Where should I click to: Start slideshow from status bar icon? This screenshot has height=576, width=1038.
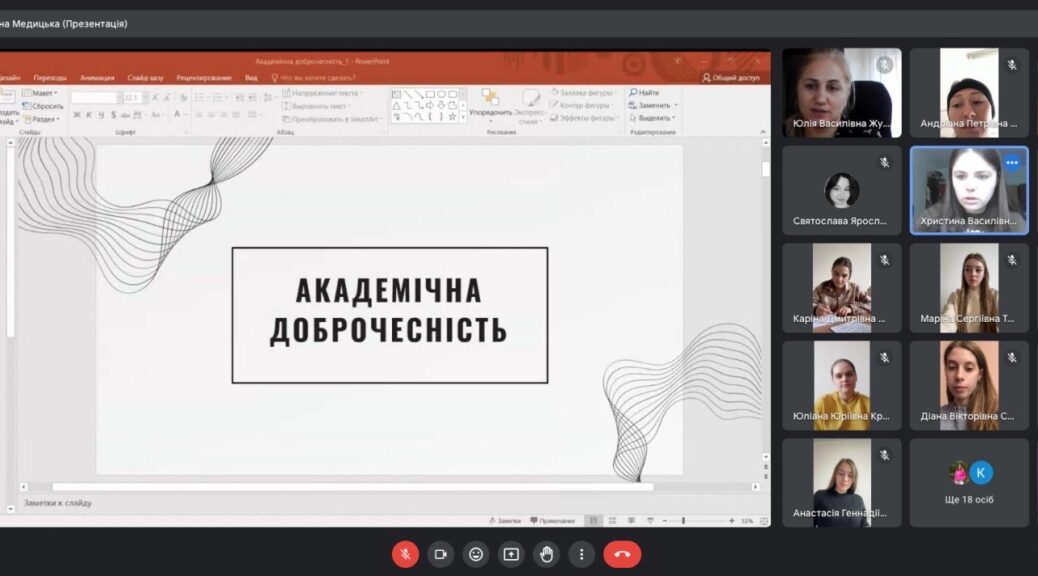(650, 521)
